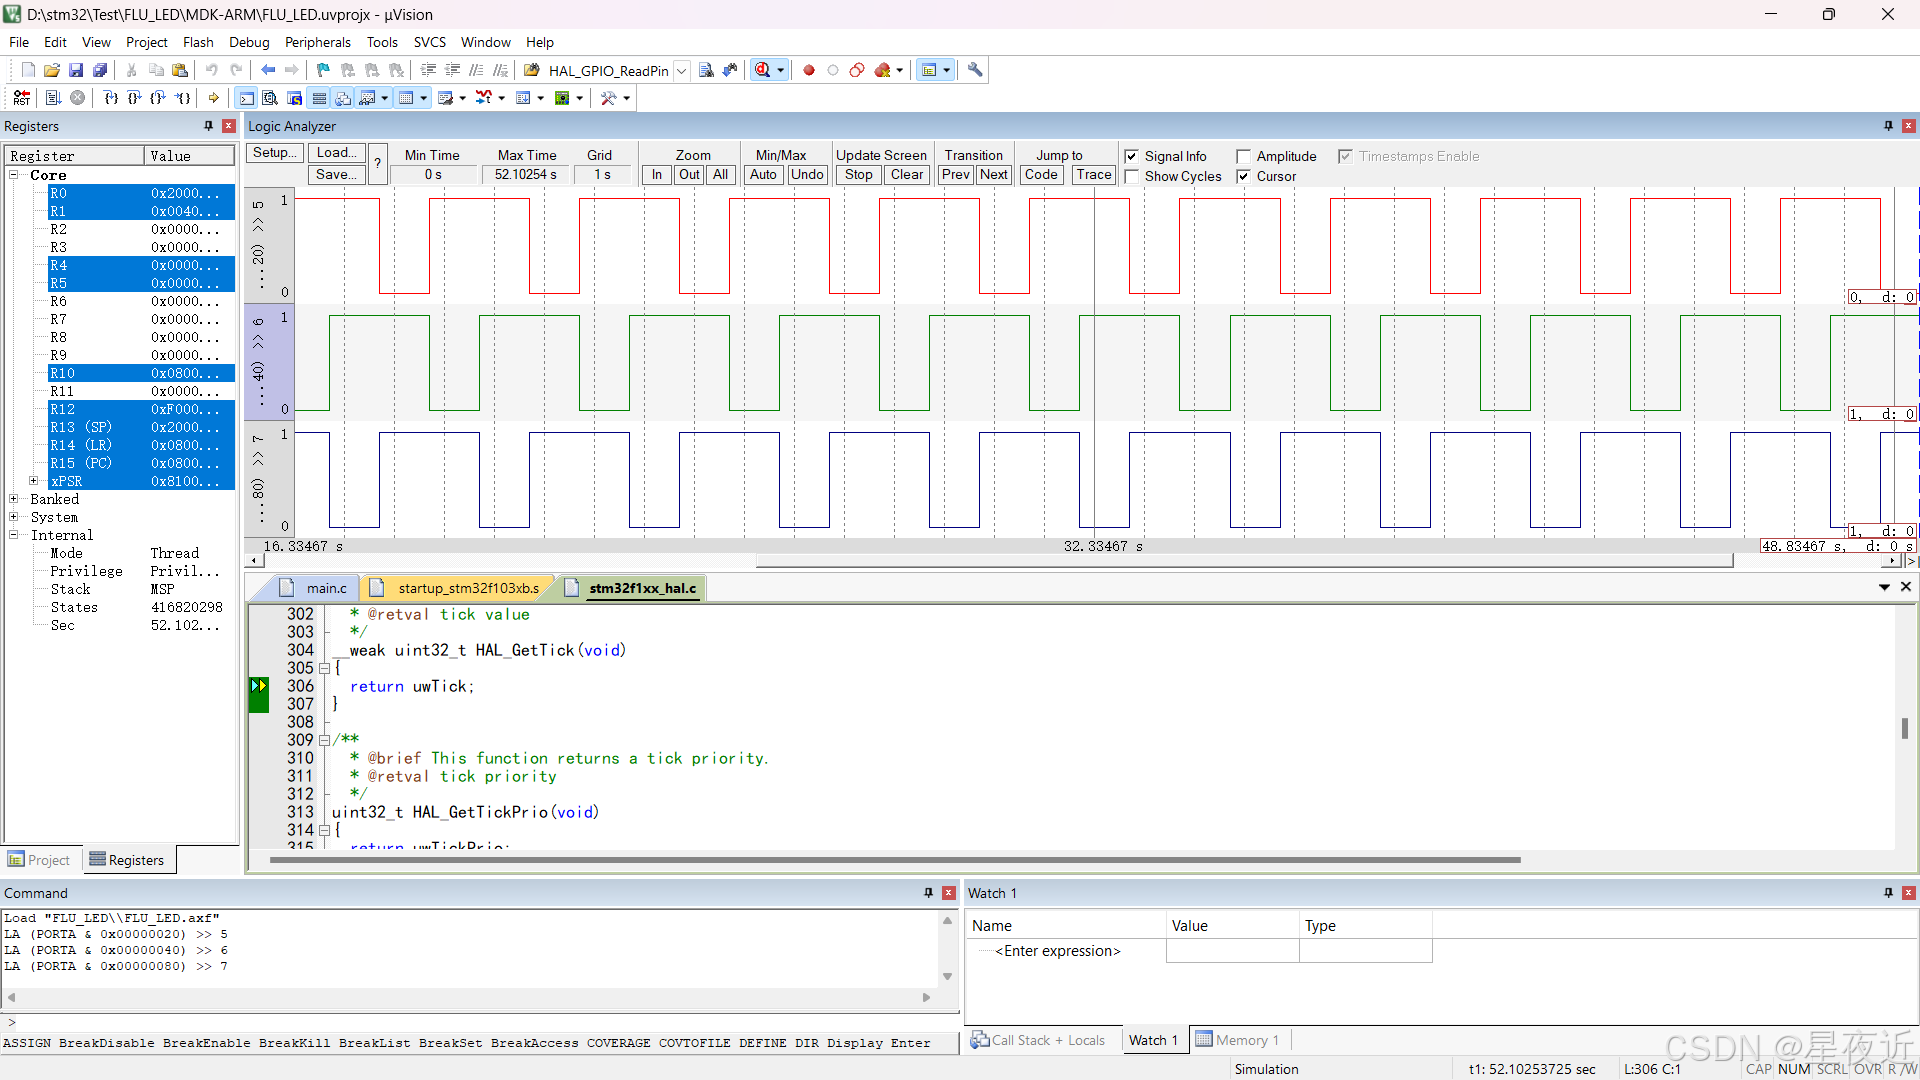1920x1080 pixels.
Task: Click the Run program toolbar icon
Action: (x=53, y=98)
